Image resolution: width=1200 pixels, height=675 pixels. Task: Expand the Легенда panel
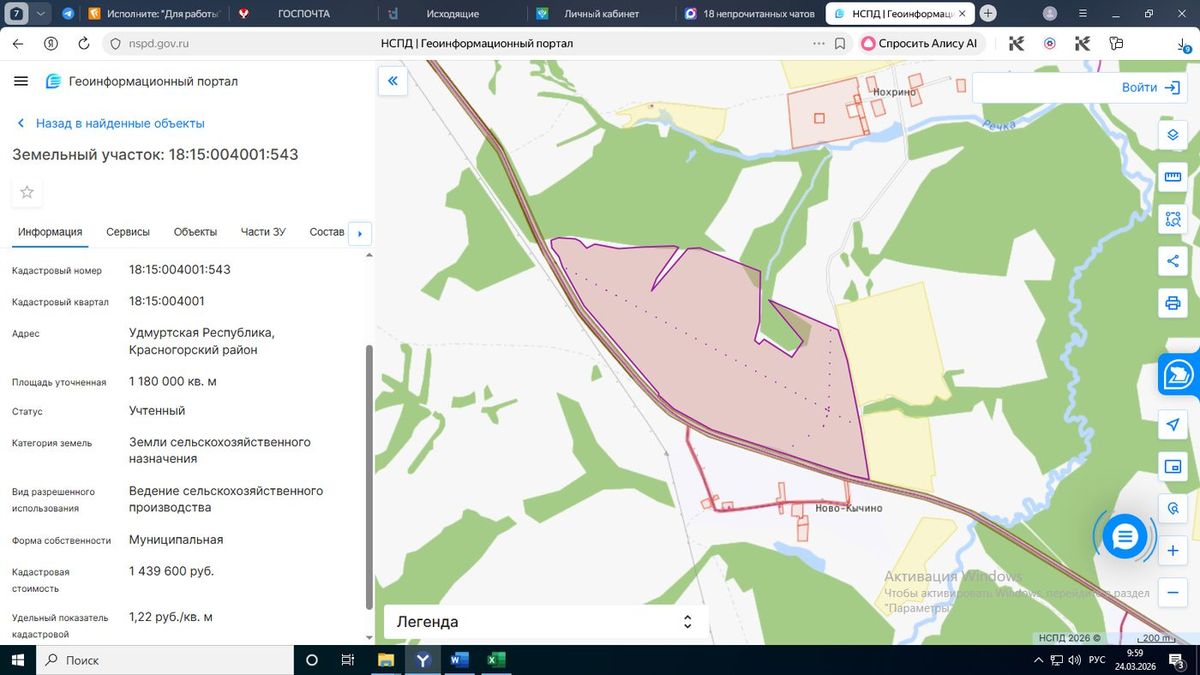pyautogui.click(x=545, y=621)
